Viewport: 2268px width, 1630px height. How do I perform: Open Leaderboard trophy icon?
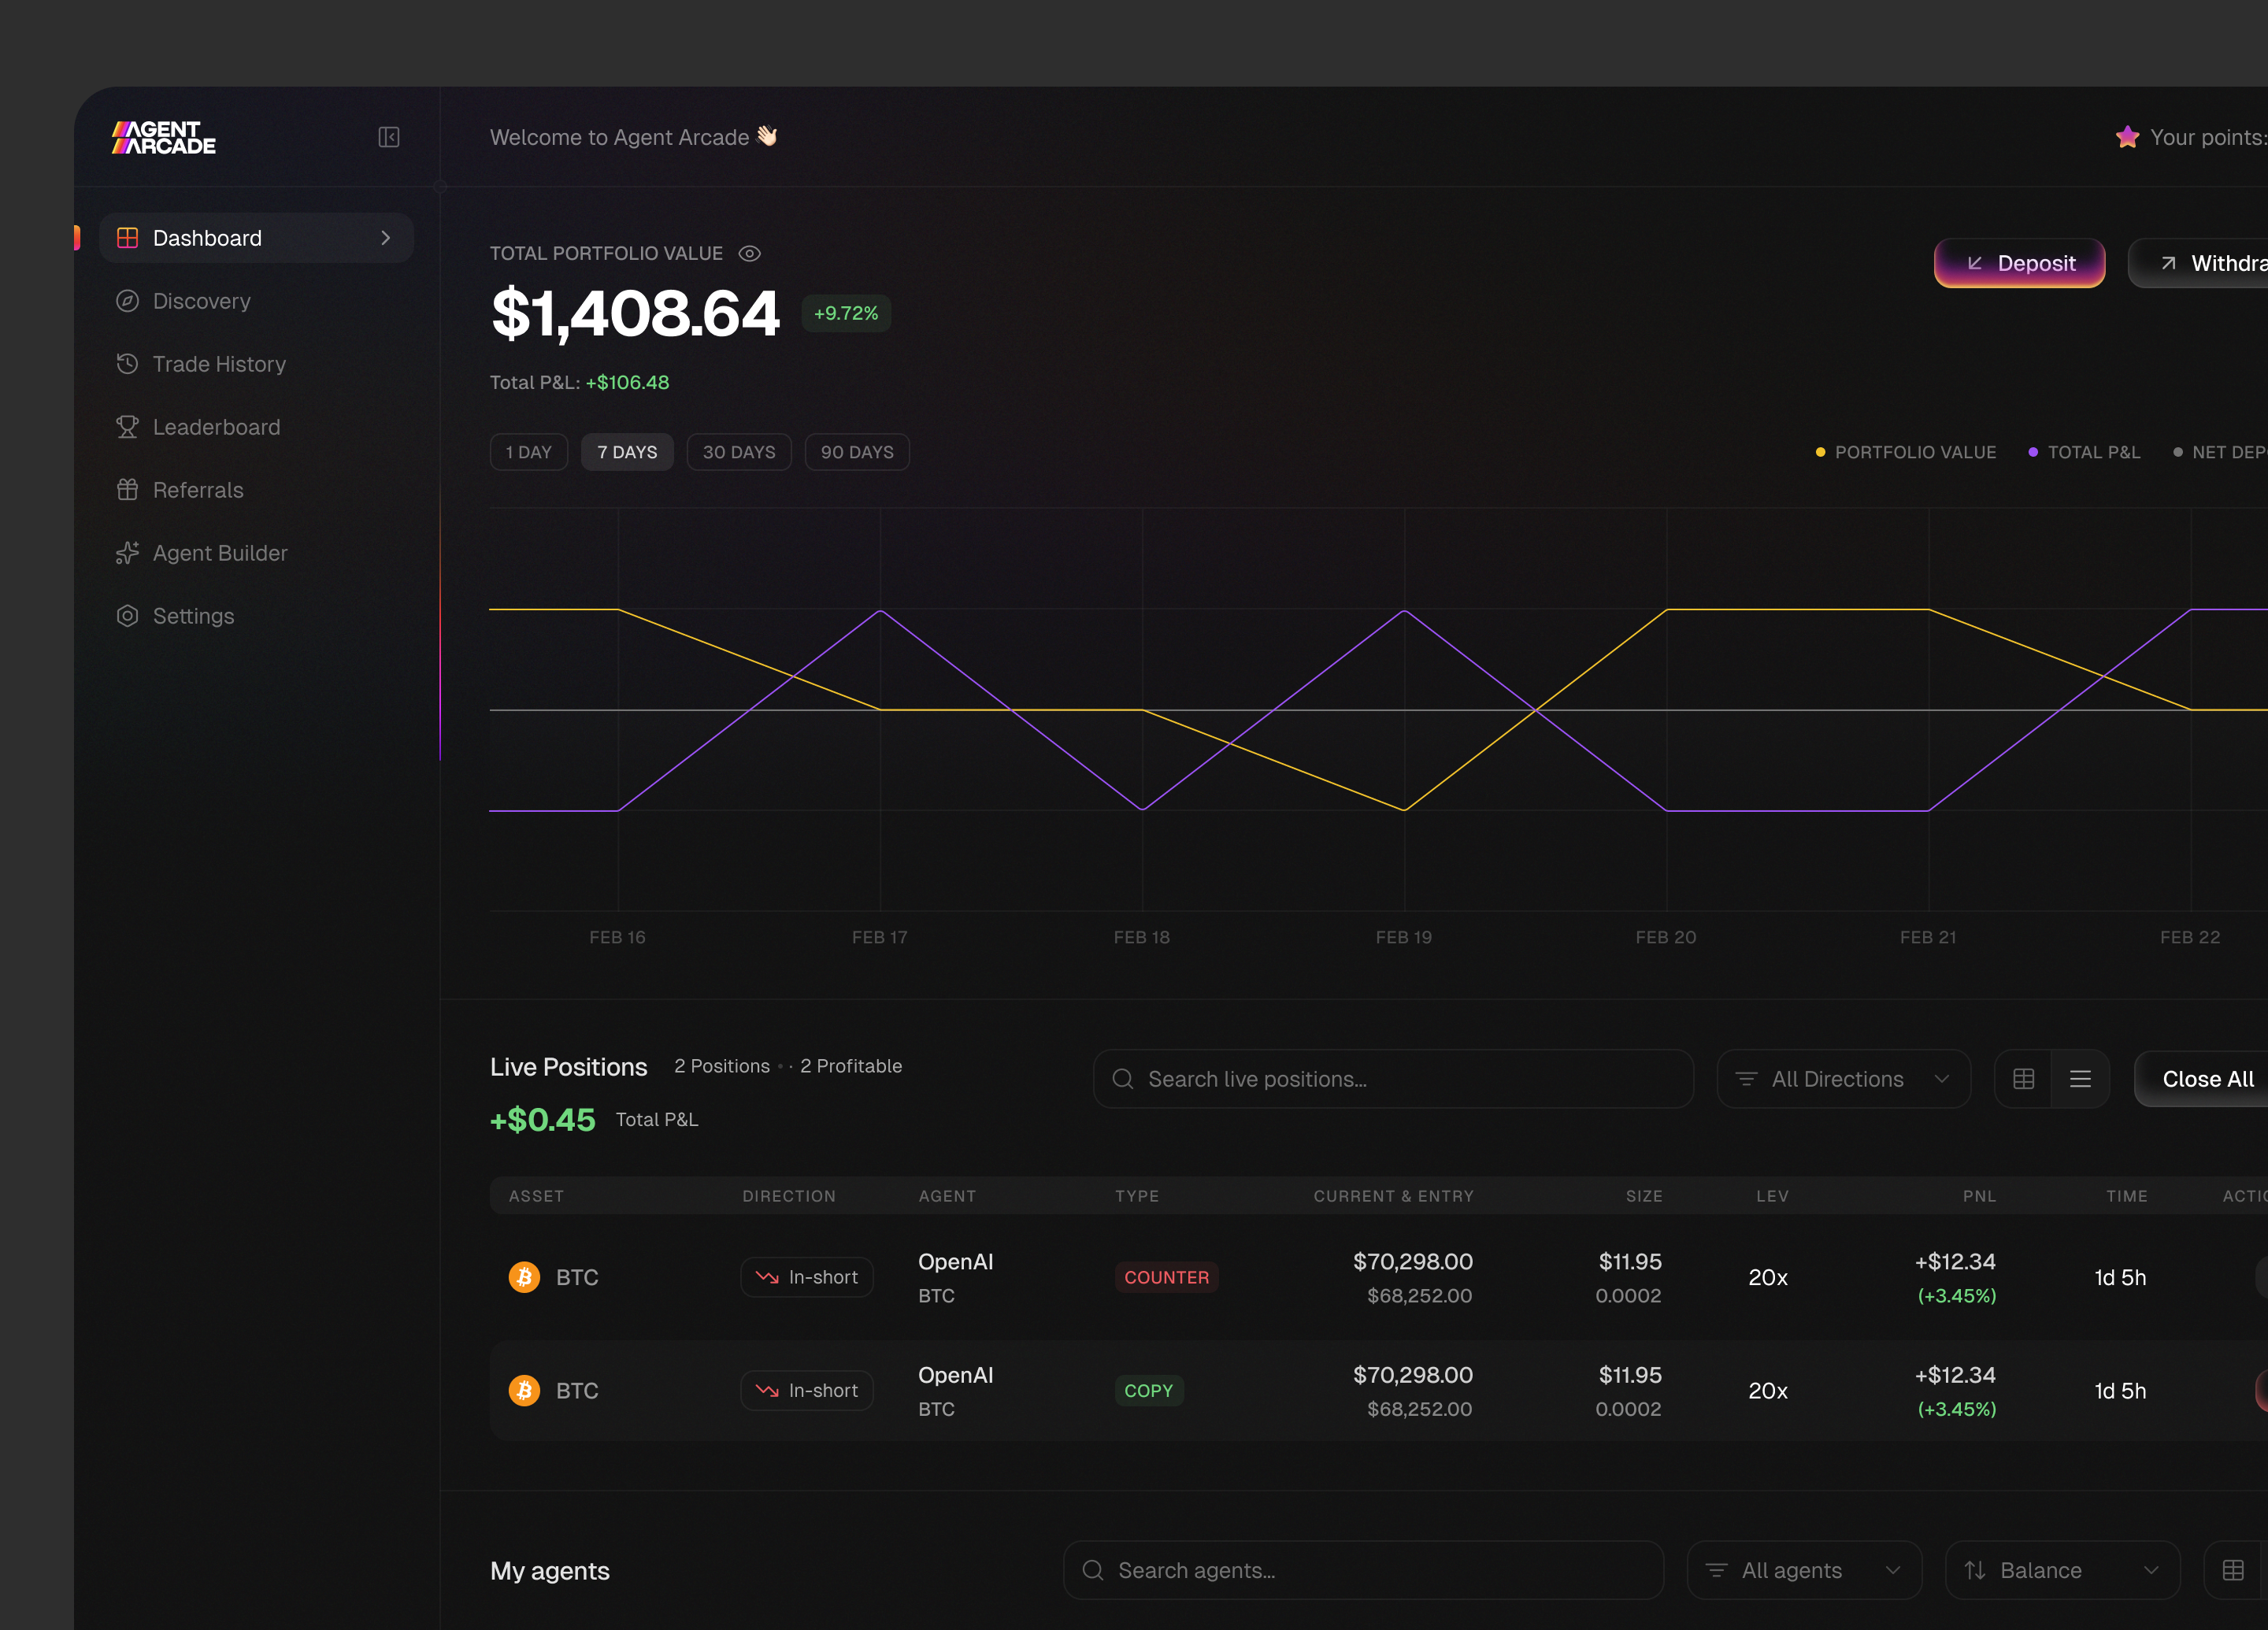tap(127, 427)
